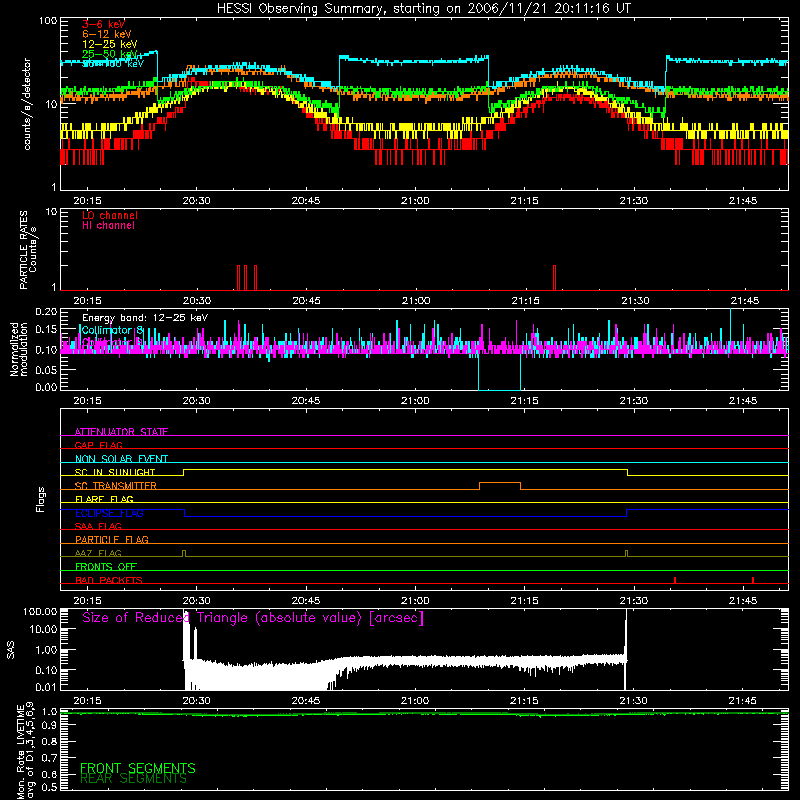
Task: Select the 'NON SOLAR EVENT' flag label
Action: pos(121,459)
